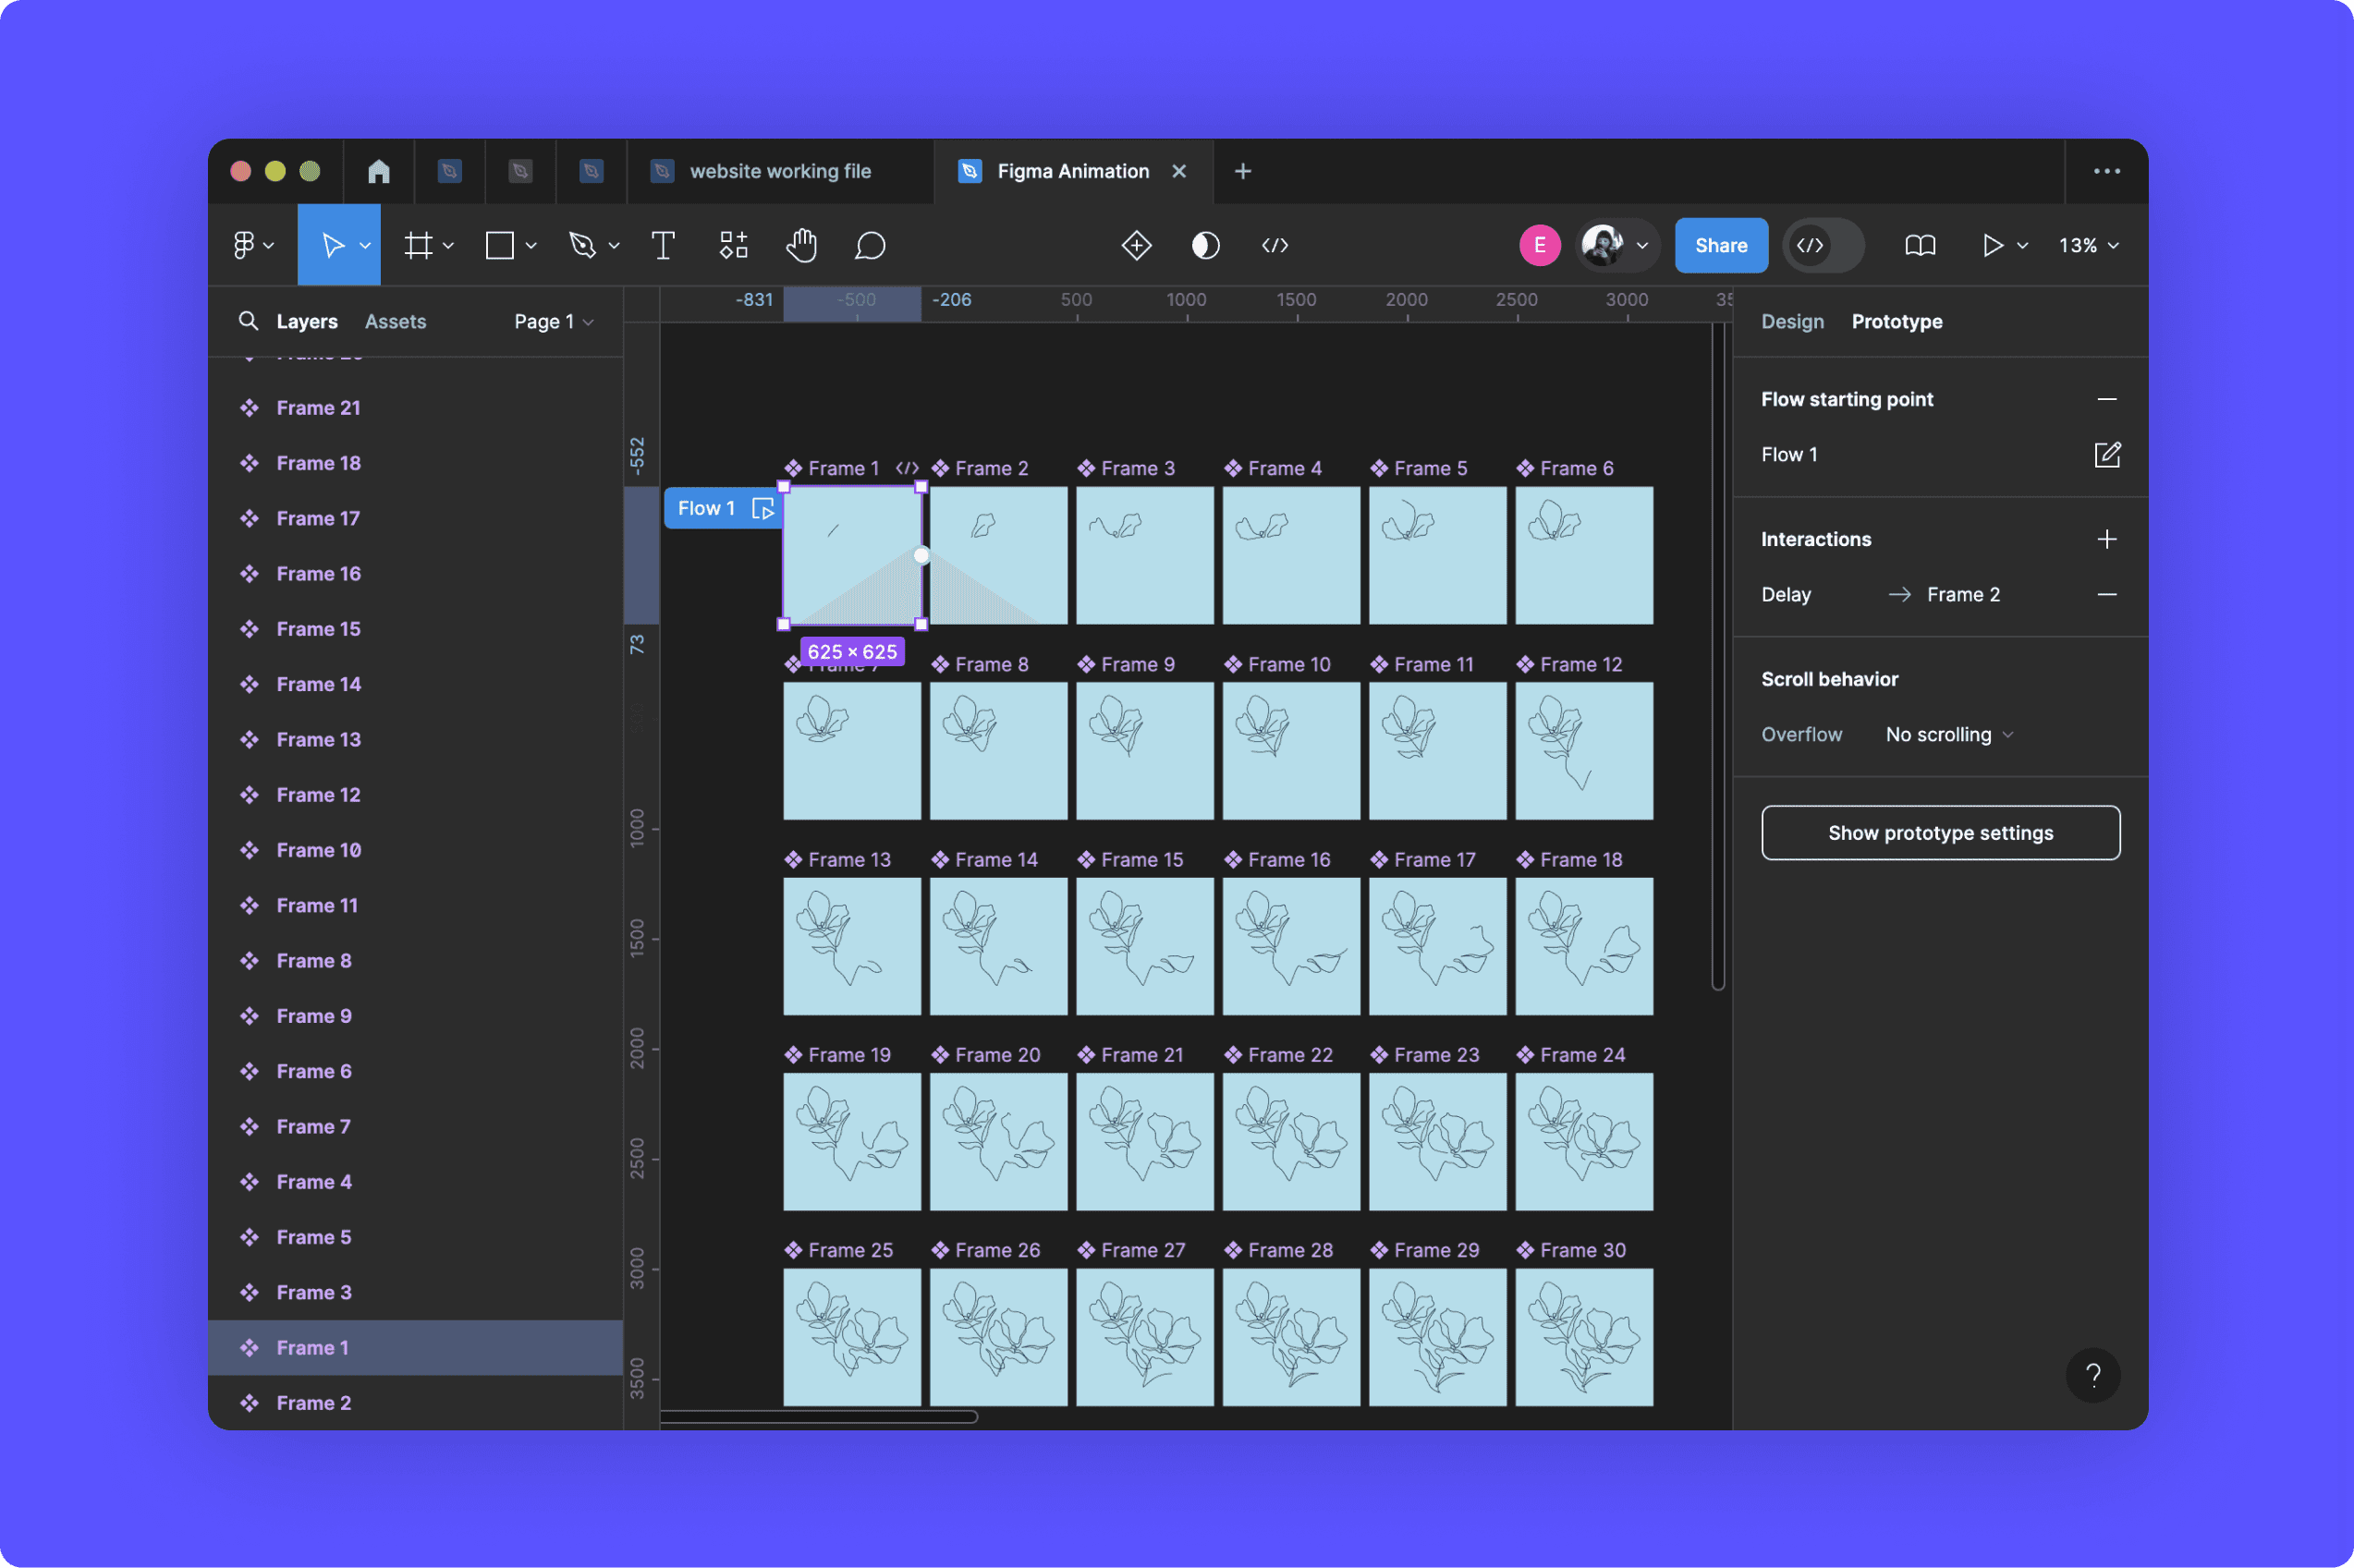The height and width of the screenshot is (1568, 2354).
Task: Click the Delay interaction trigger
Action: point(1785,594)
